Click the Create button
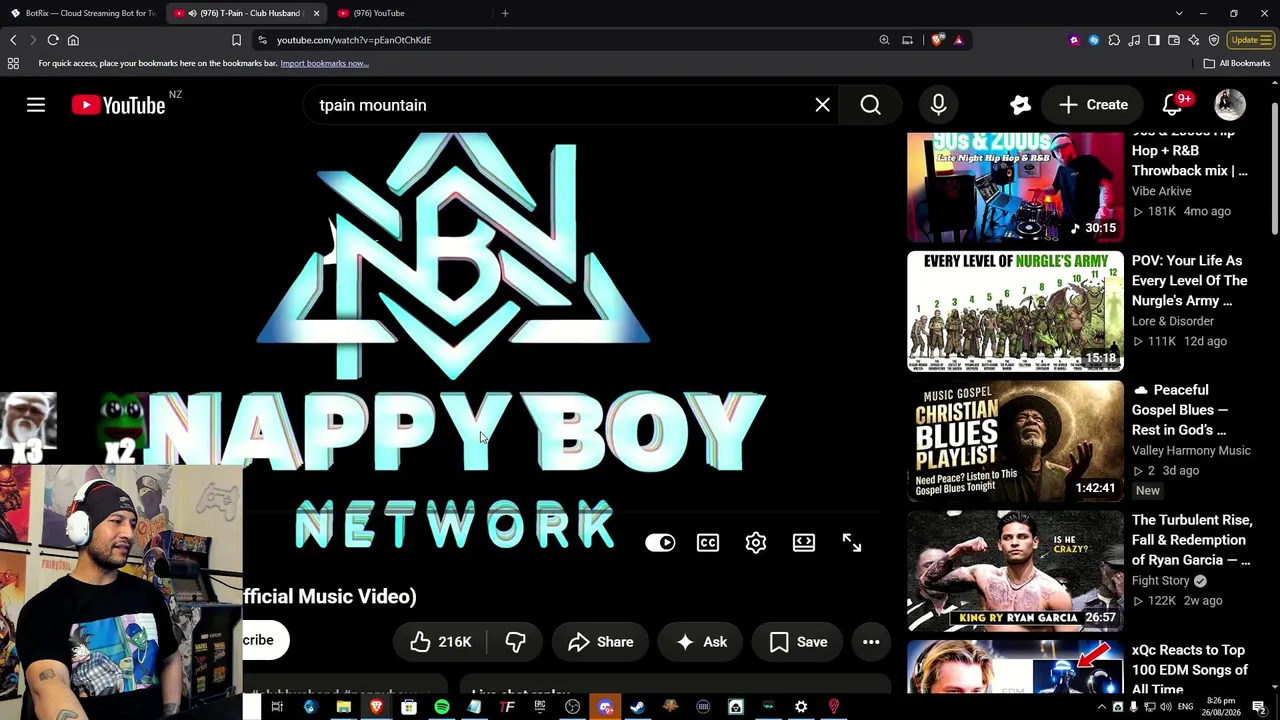 [x=1093, y=105]
